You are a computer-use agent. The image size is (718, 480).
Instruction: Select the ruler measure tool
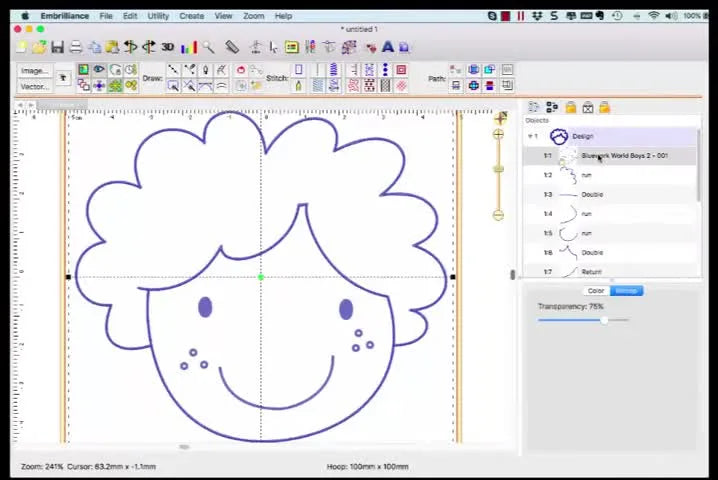pos(232,47)
